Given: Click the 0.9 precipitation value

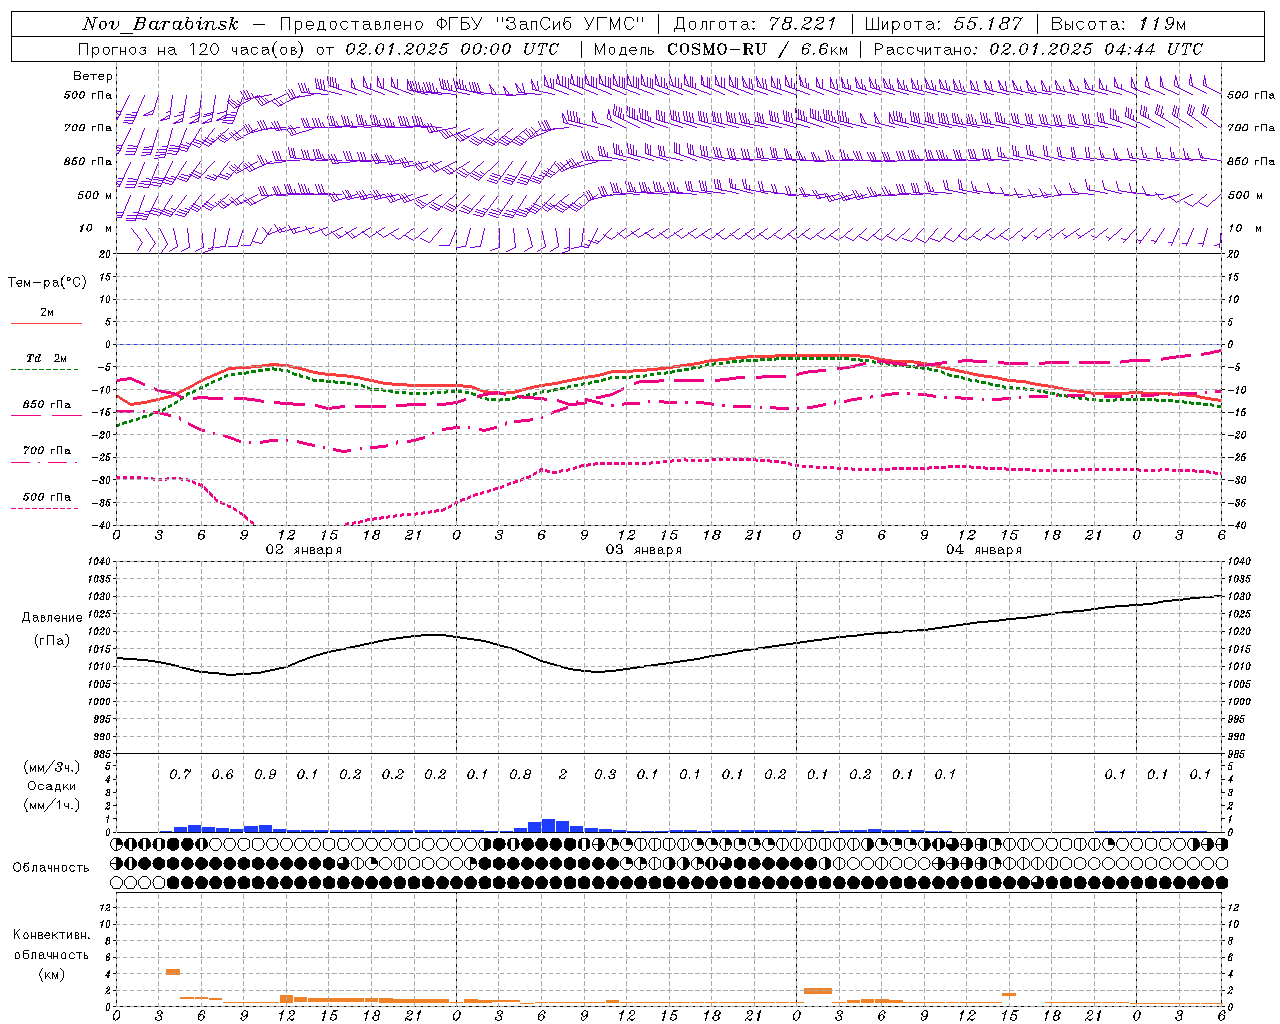Looking at the screenshot, I should [265, 774].
